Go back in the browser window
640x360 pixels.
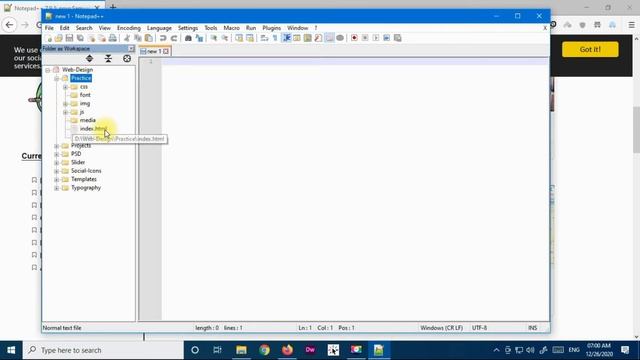click(9, 25)
